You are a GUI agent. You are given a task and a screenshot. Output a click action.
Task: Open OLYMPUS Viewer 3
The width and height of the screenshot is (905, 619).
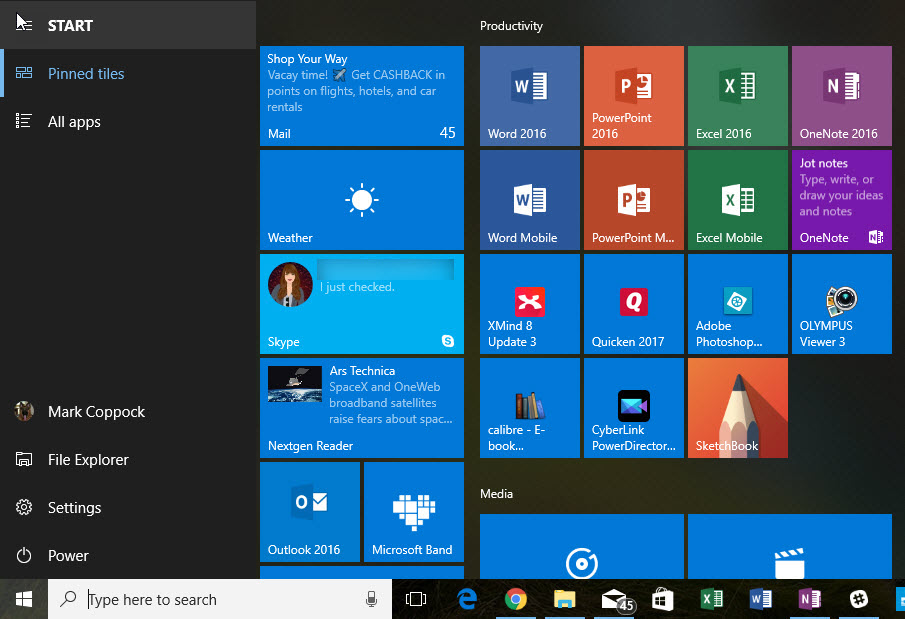(x=840, y=304)
